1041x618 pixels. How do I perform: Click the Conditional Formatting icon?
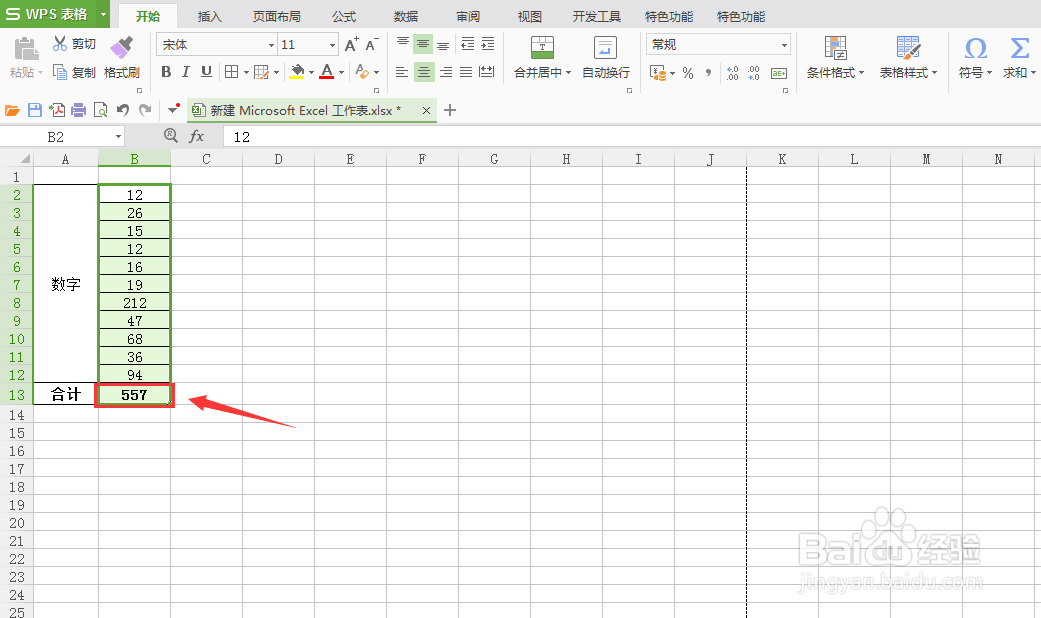point(835,48)
